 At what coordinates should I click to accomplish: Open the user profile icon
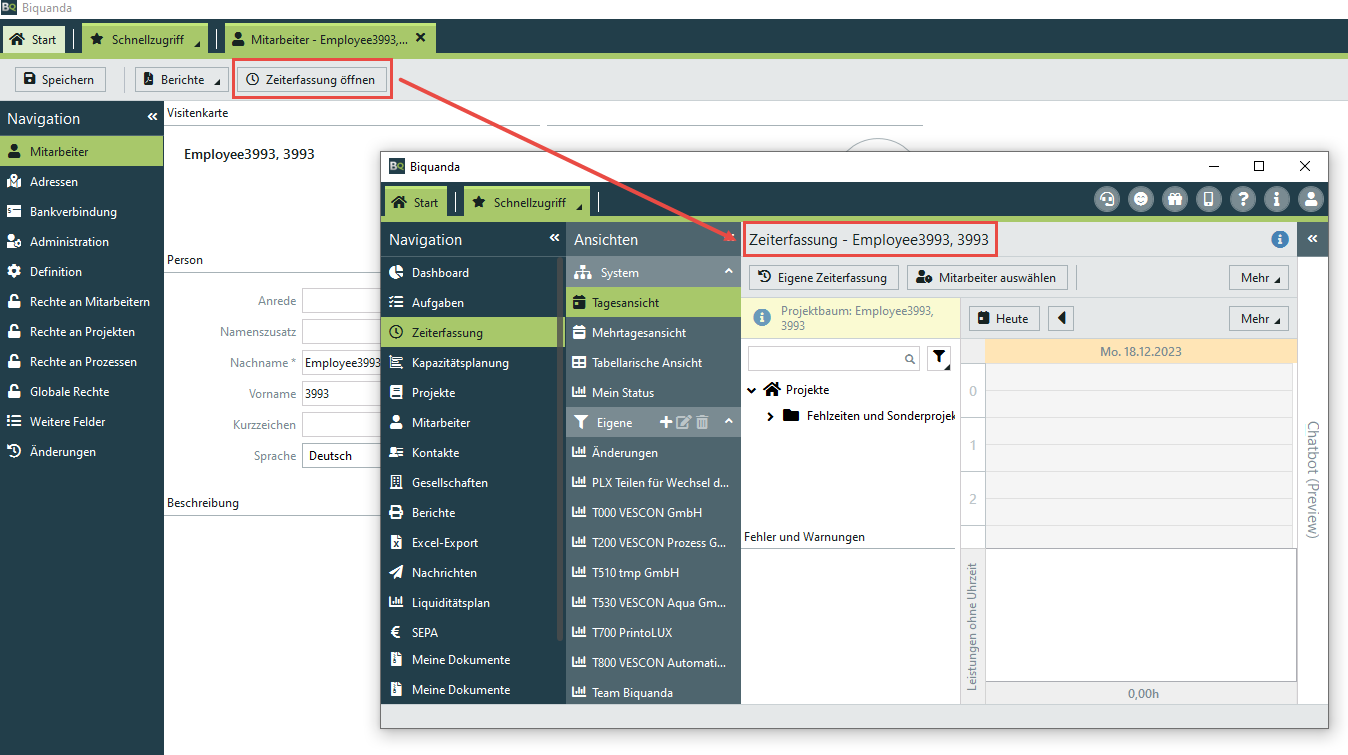pyautogui.click(x=1311, y=199)
